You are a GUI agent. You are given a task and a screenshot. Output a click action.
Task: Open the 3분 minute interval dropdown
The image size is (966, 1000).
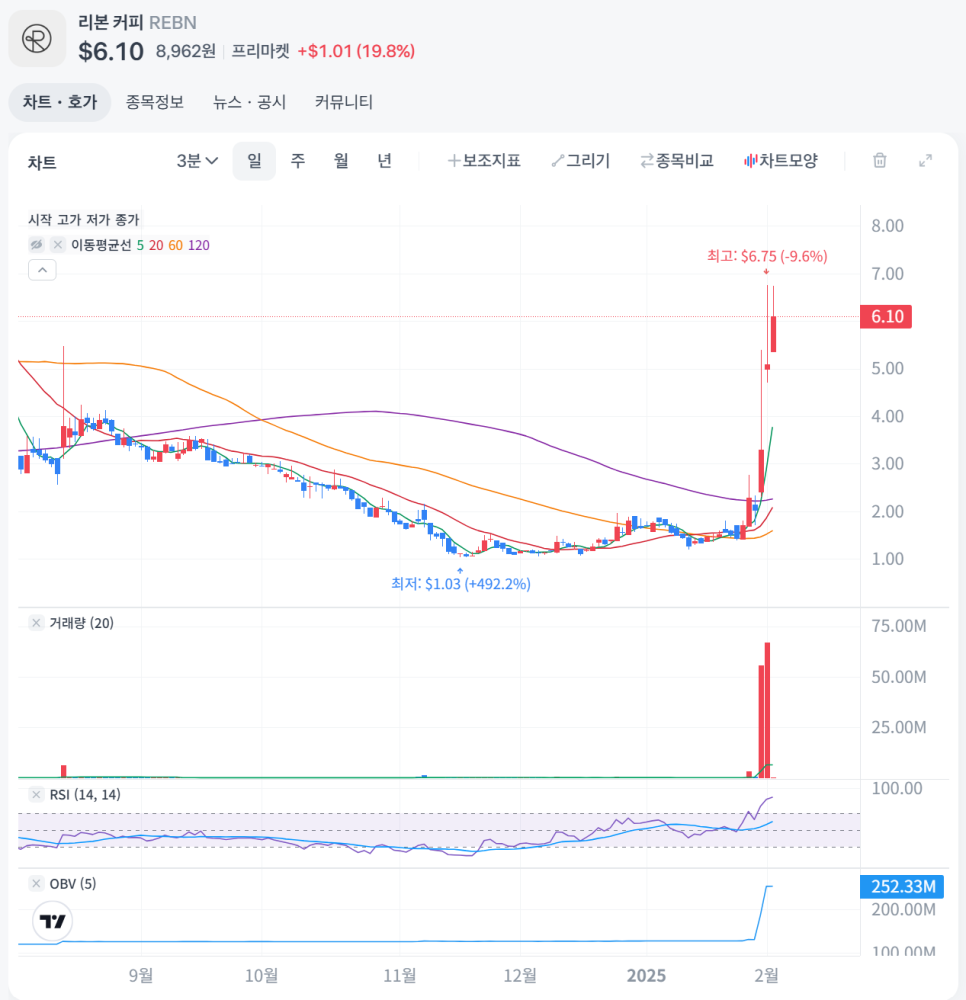(197, 161)
